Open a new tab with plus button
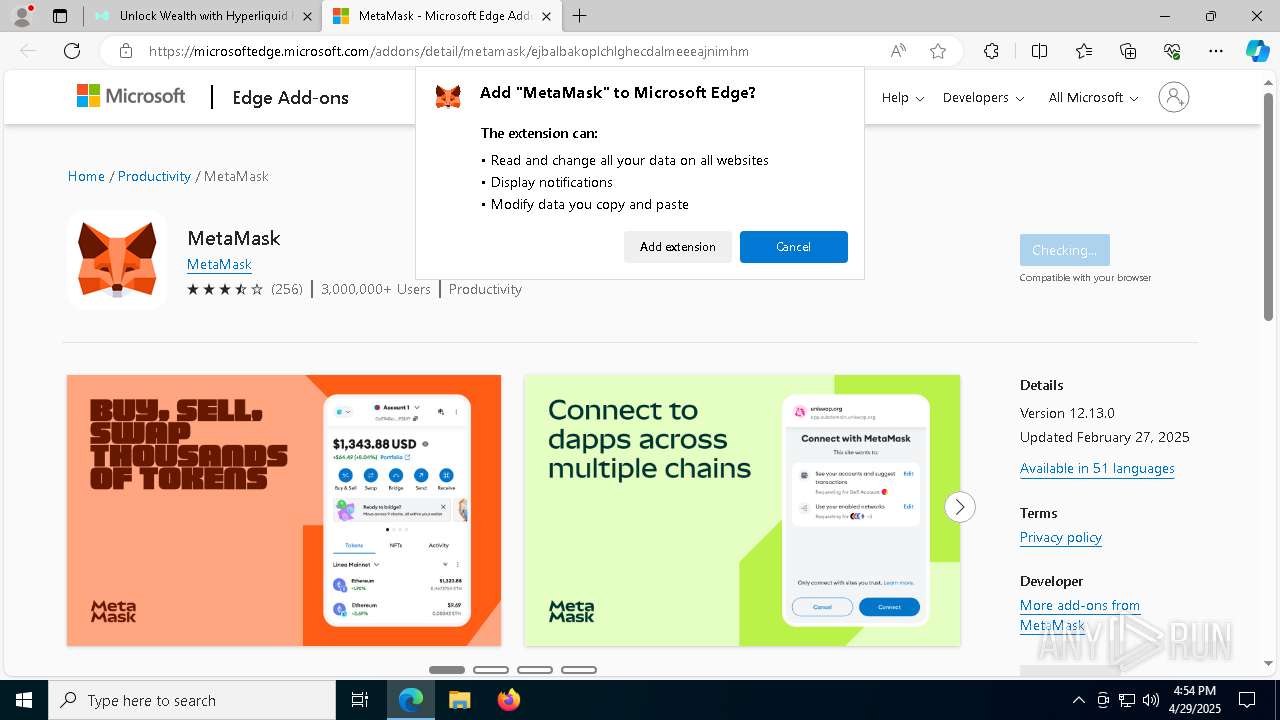 click(x=580, y=16)
